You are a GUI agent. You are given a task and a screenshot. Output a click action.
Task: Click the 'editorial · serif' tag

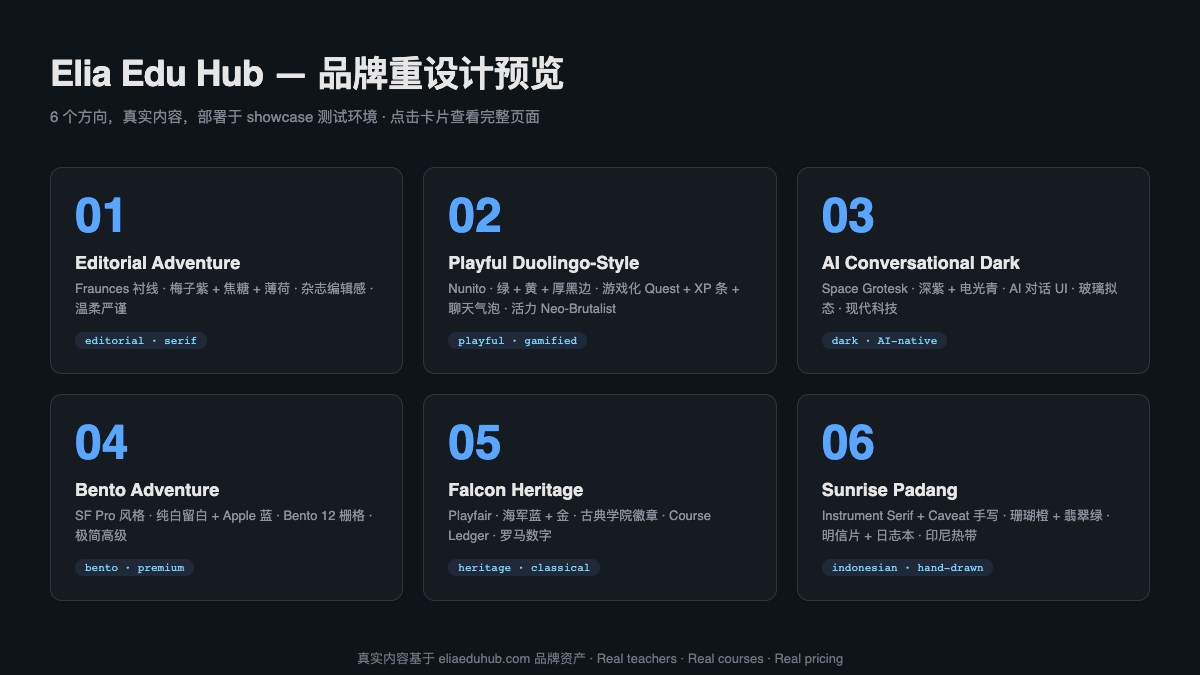click(x=141, y=341)
